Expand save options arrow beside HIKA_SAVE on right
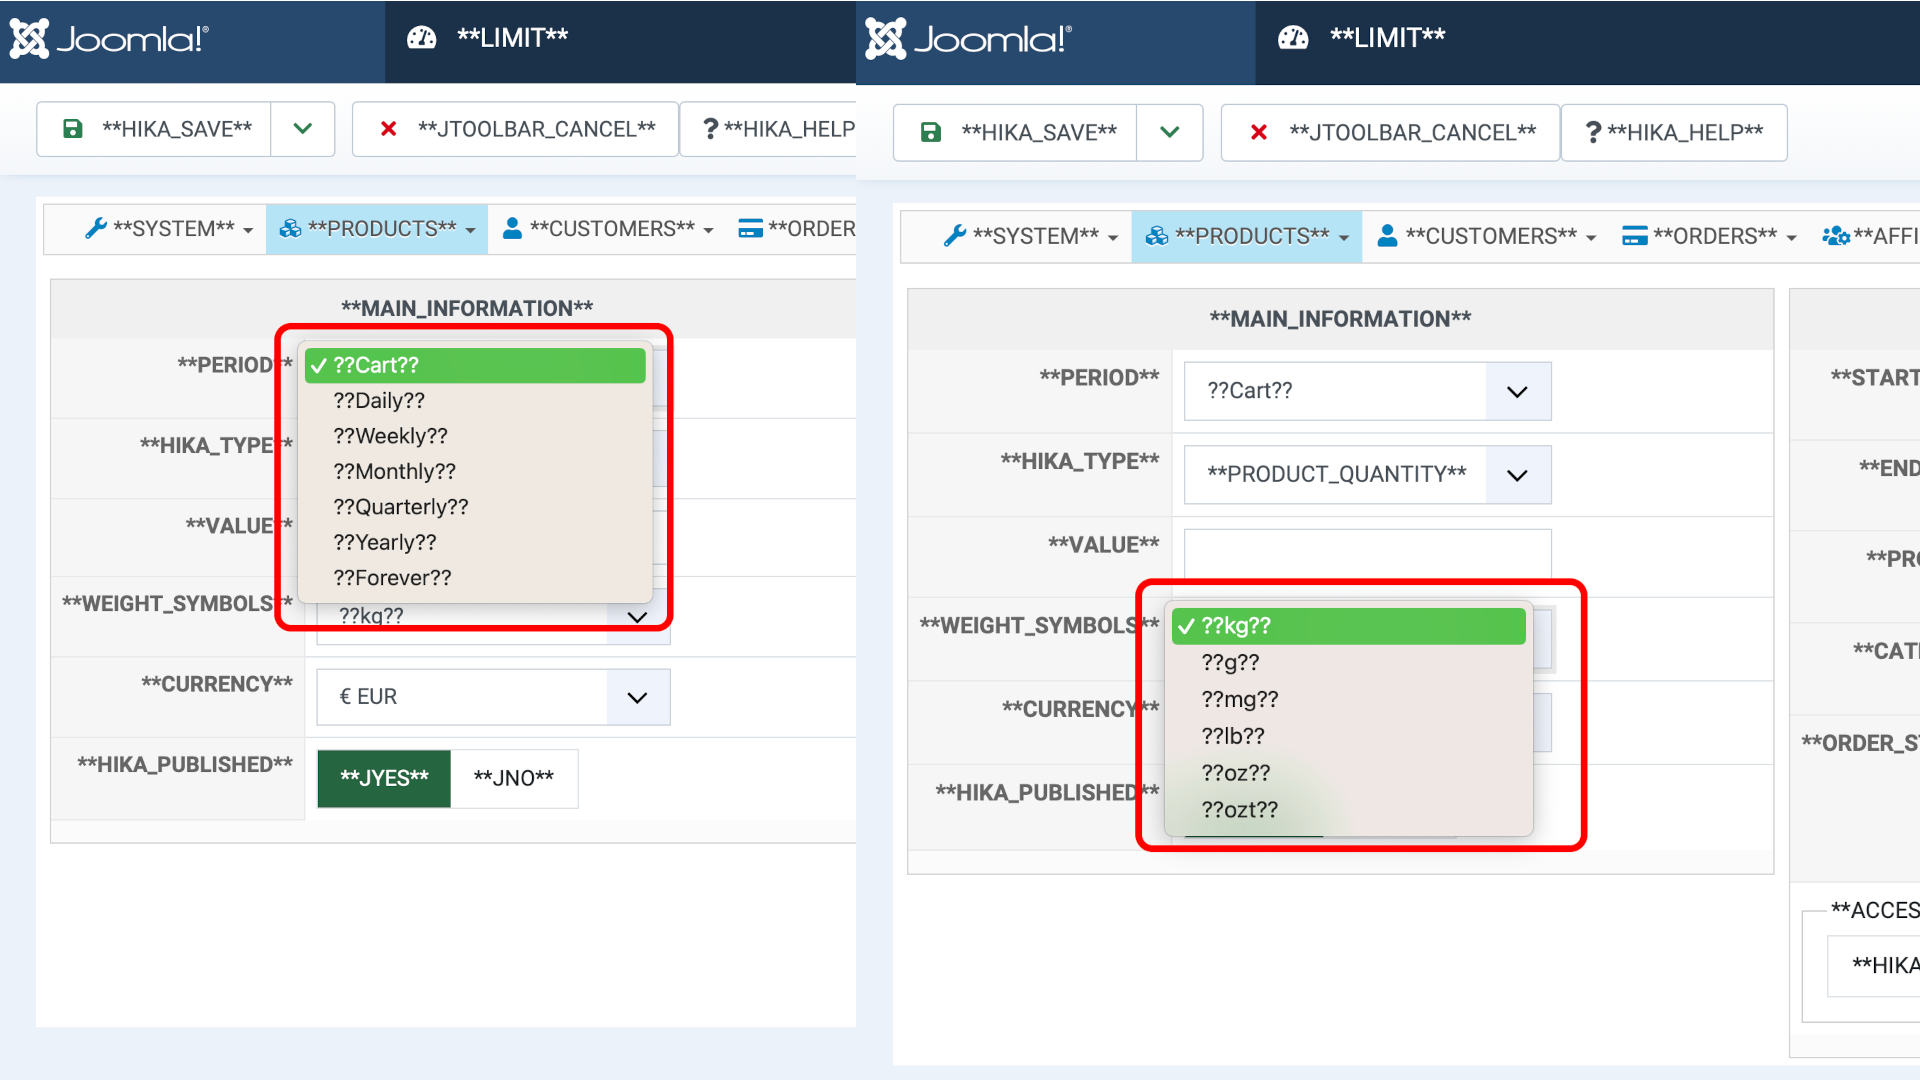The image size is (1920, 1080). click(x=1169, y=132)
